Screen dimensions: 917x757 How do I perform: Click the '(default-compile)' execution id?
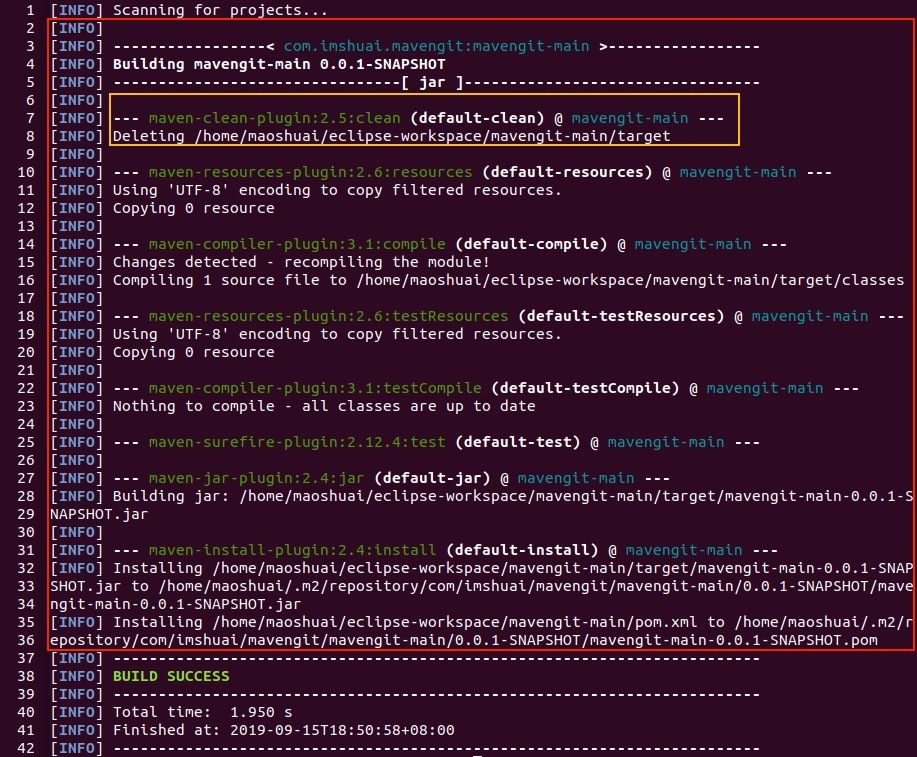(x=531, y=244)
